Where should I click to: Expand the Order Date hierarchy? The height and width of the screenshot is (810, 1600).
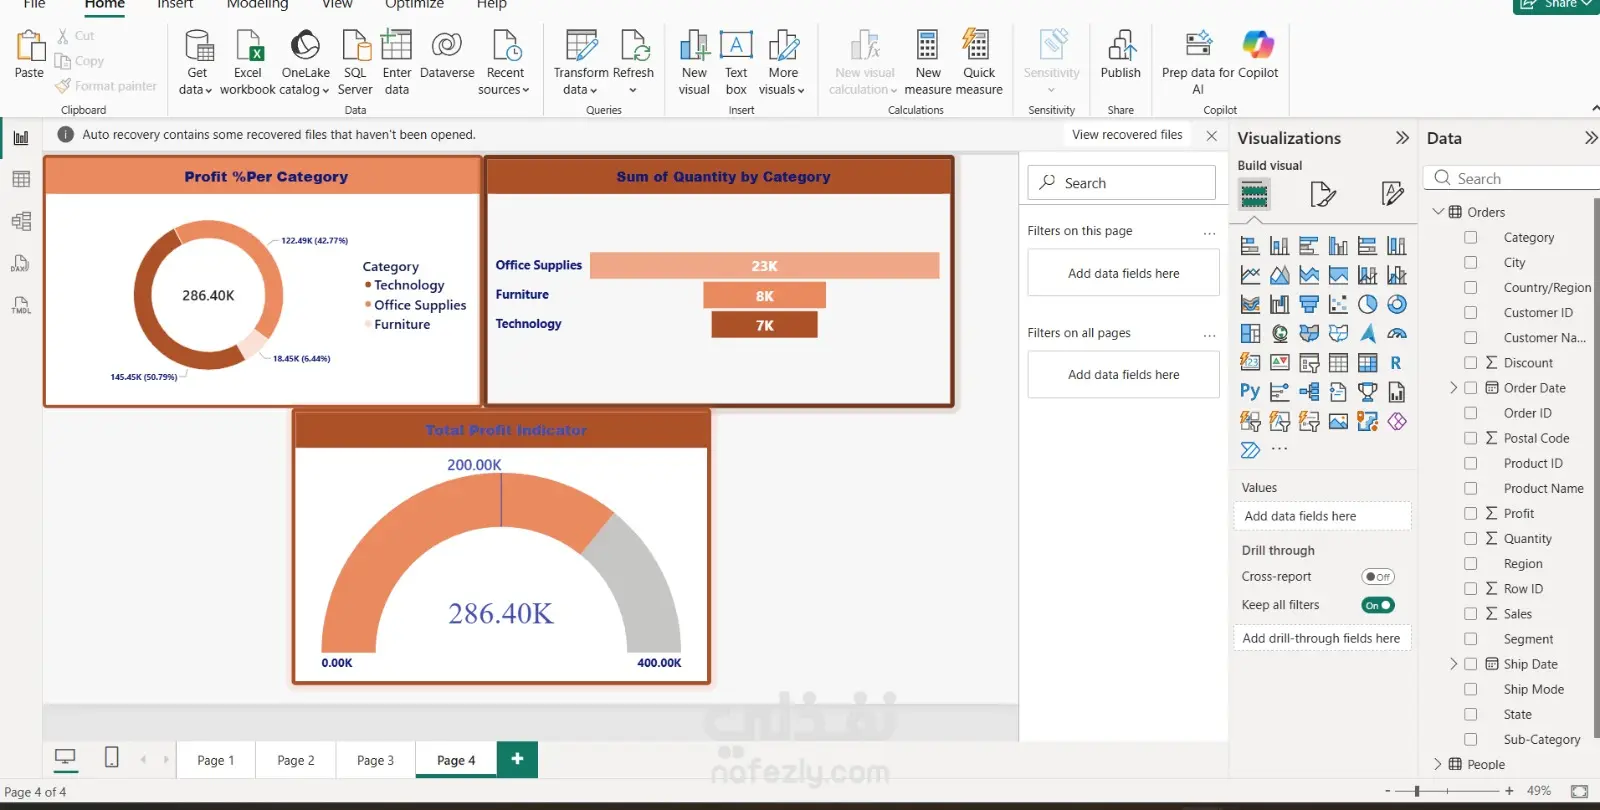(1453, 388)
